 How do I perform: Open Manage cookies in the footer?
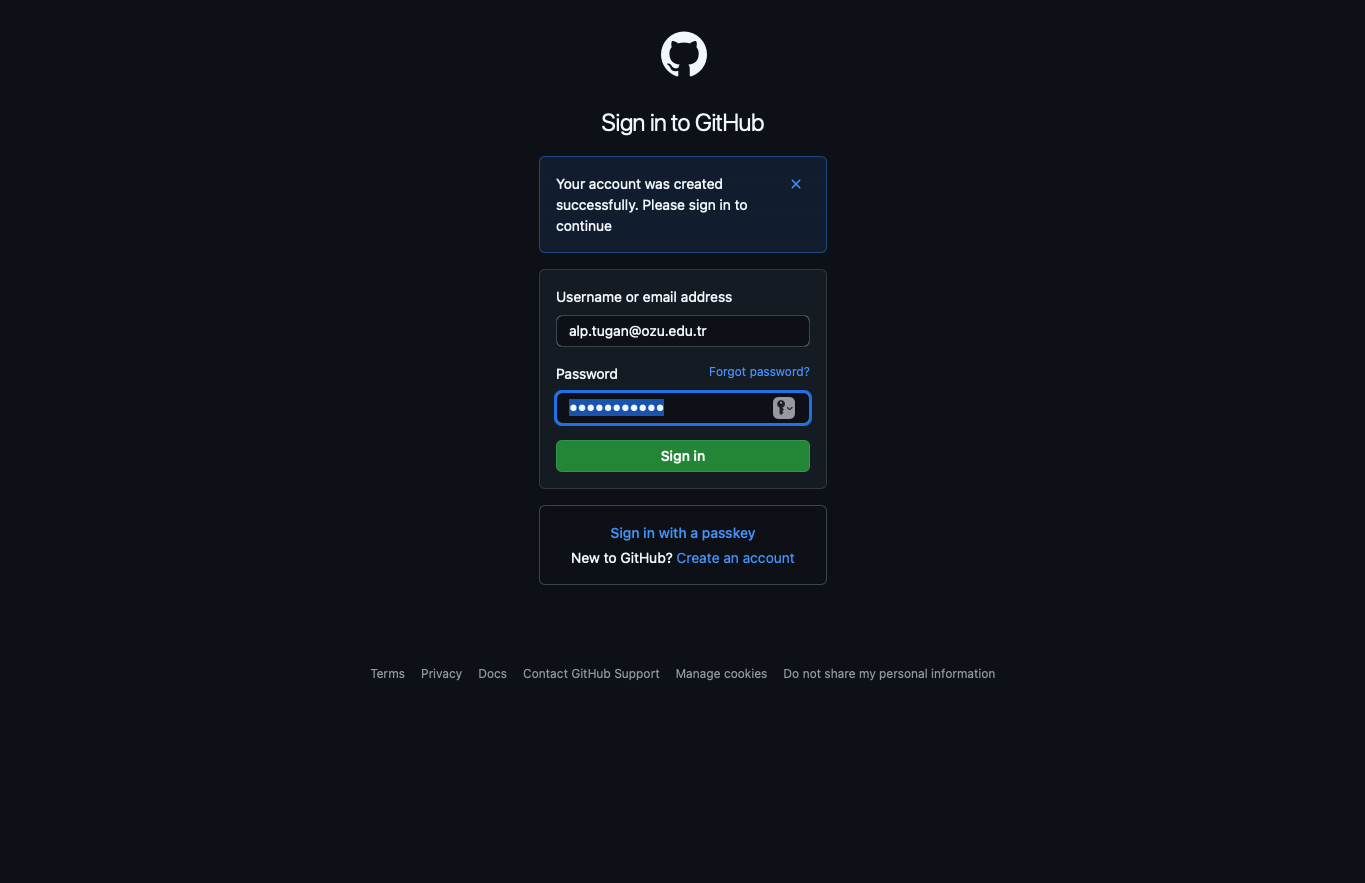(721, 674)
